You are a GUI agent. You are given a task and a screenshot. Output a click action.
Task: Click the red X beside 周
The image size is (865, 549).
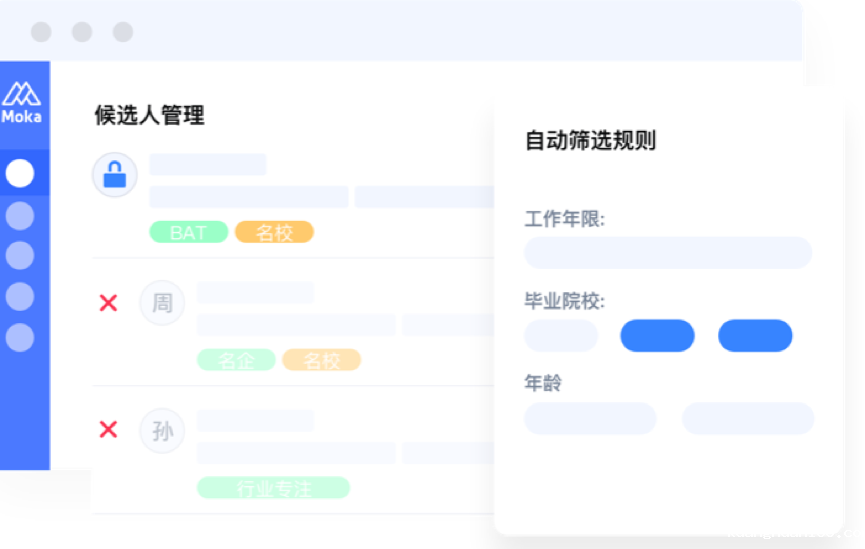point(108,302)
